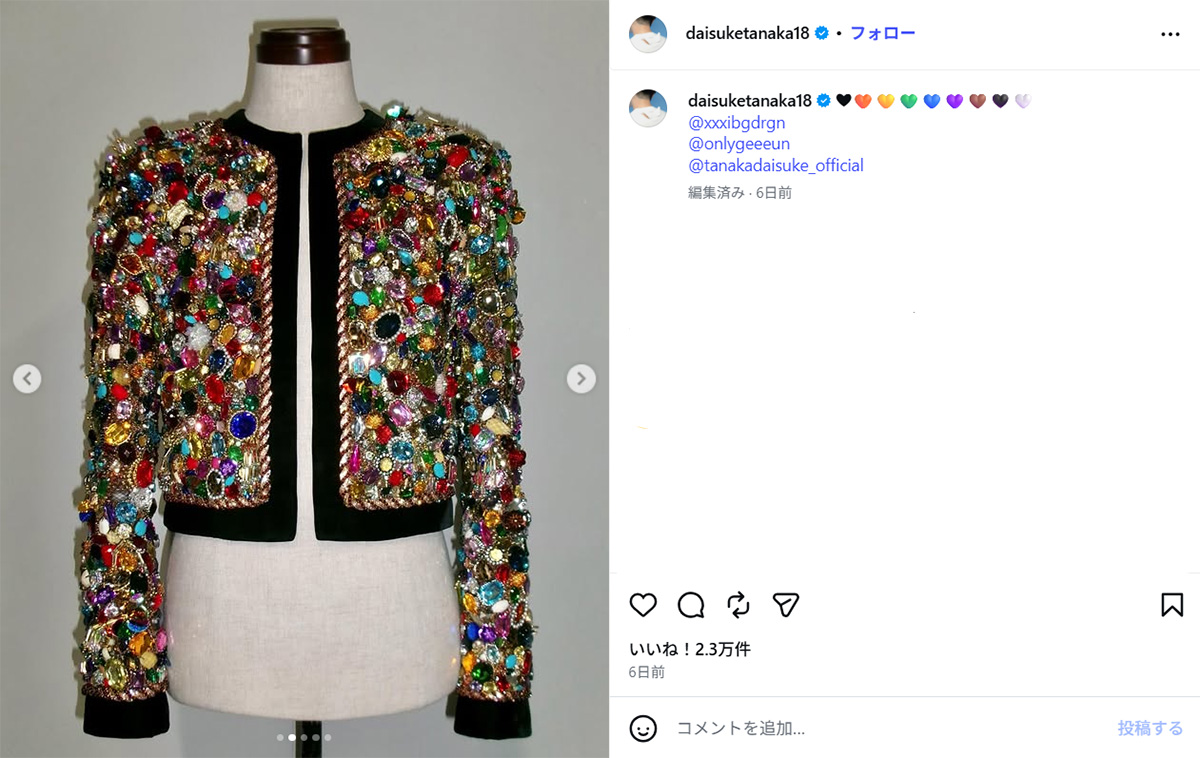Open @onlygeeeun mention link

[x=739, y=144]
